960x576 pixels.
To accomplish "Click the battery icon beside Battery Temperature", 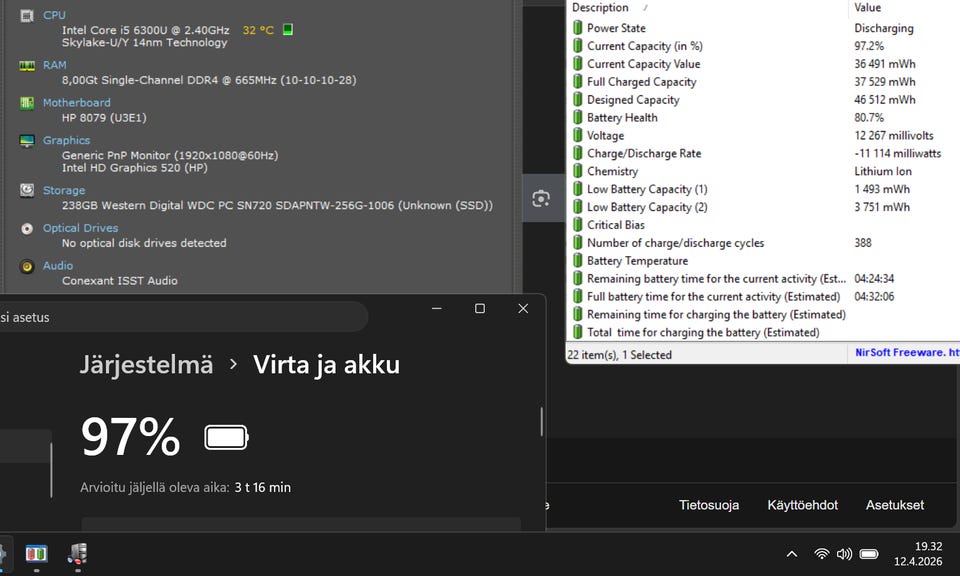I will coord(577,260).
